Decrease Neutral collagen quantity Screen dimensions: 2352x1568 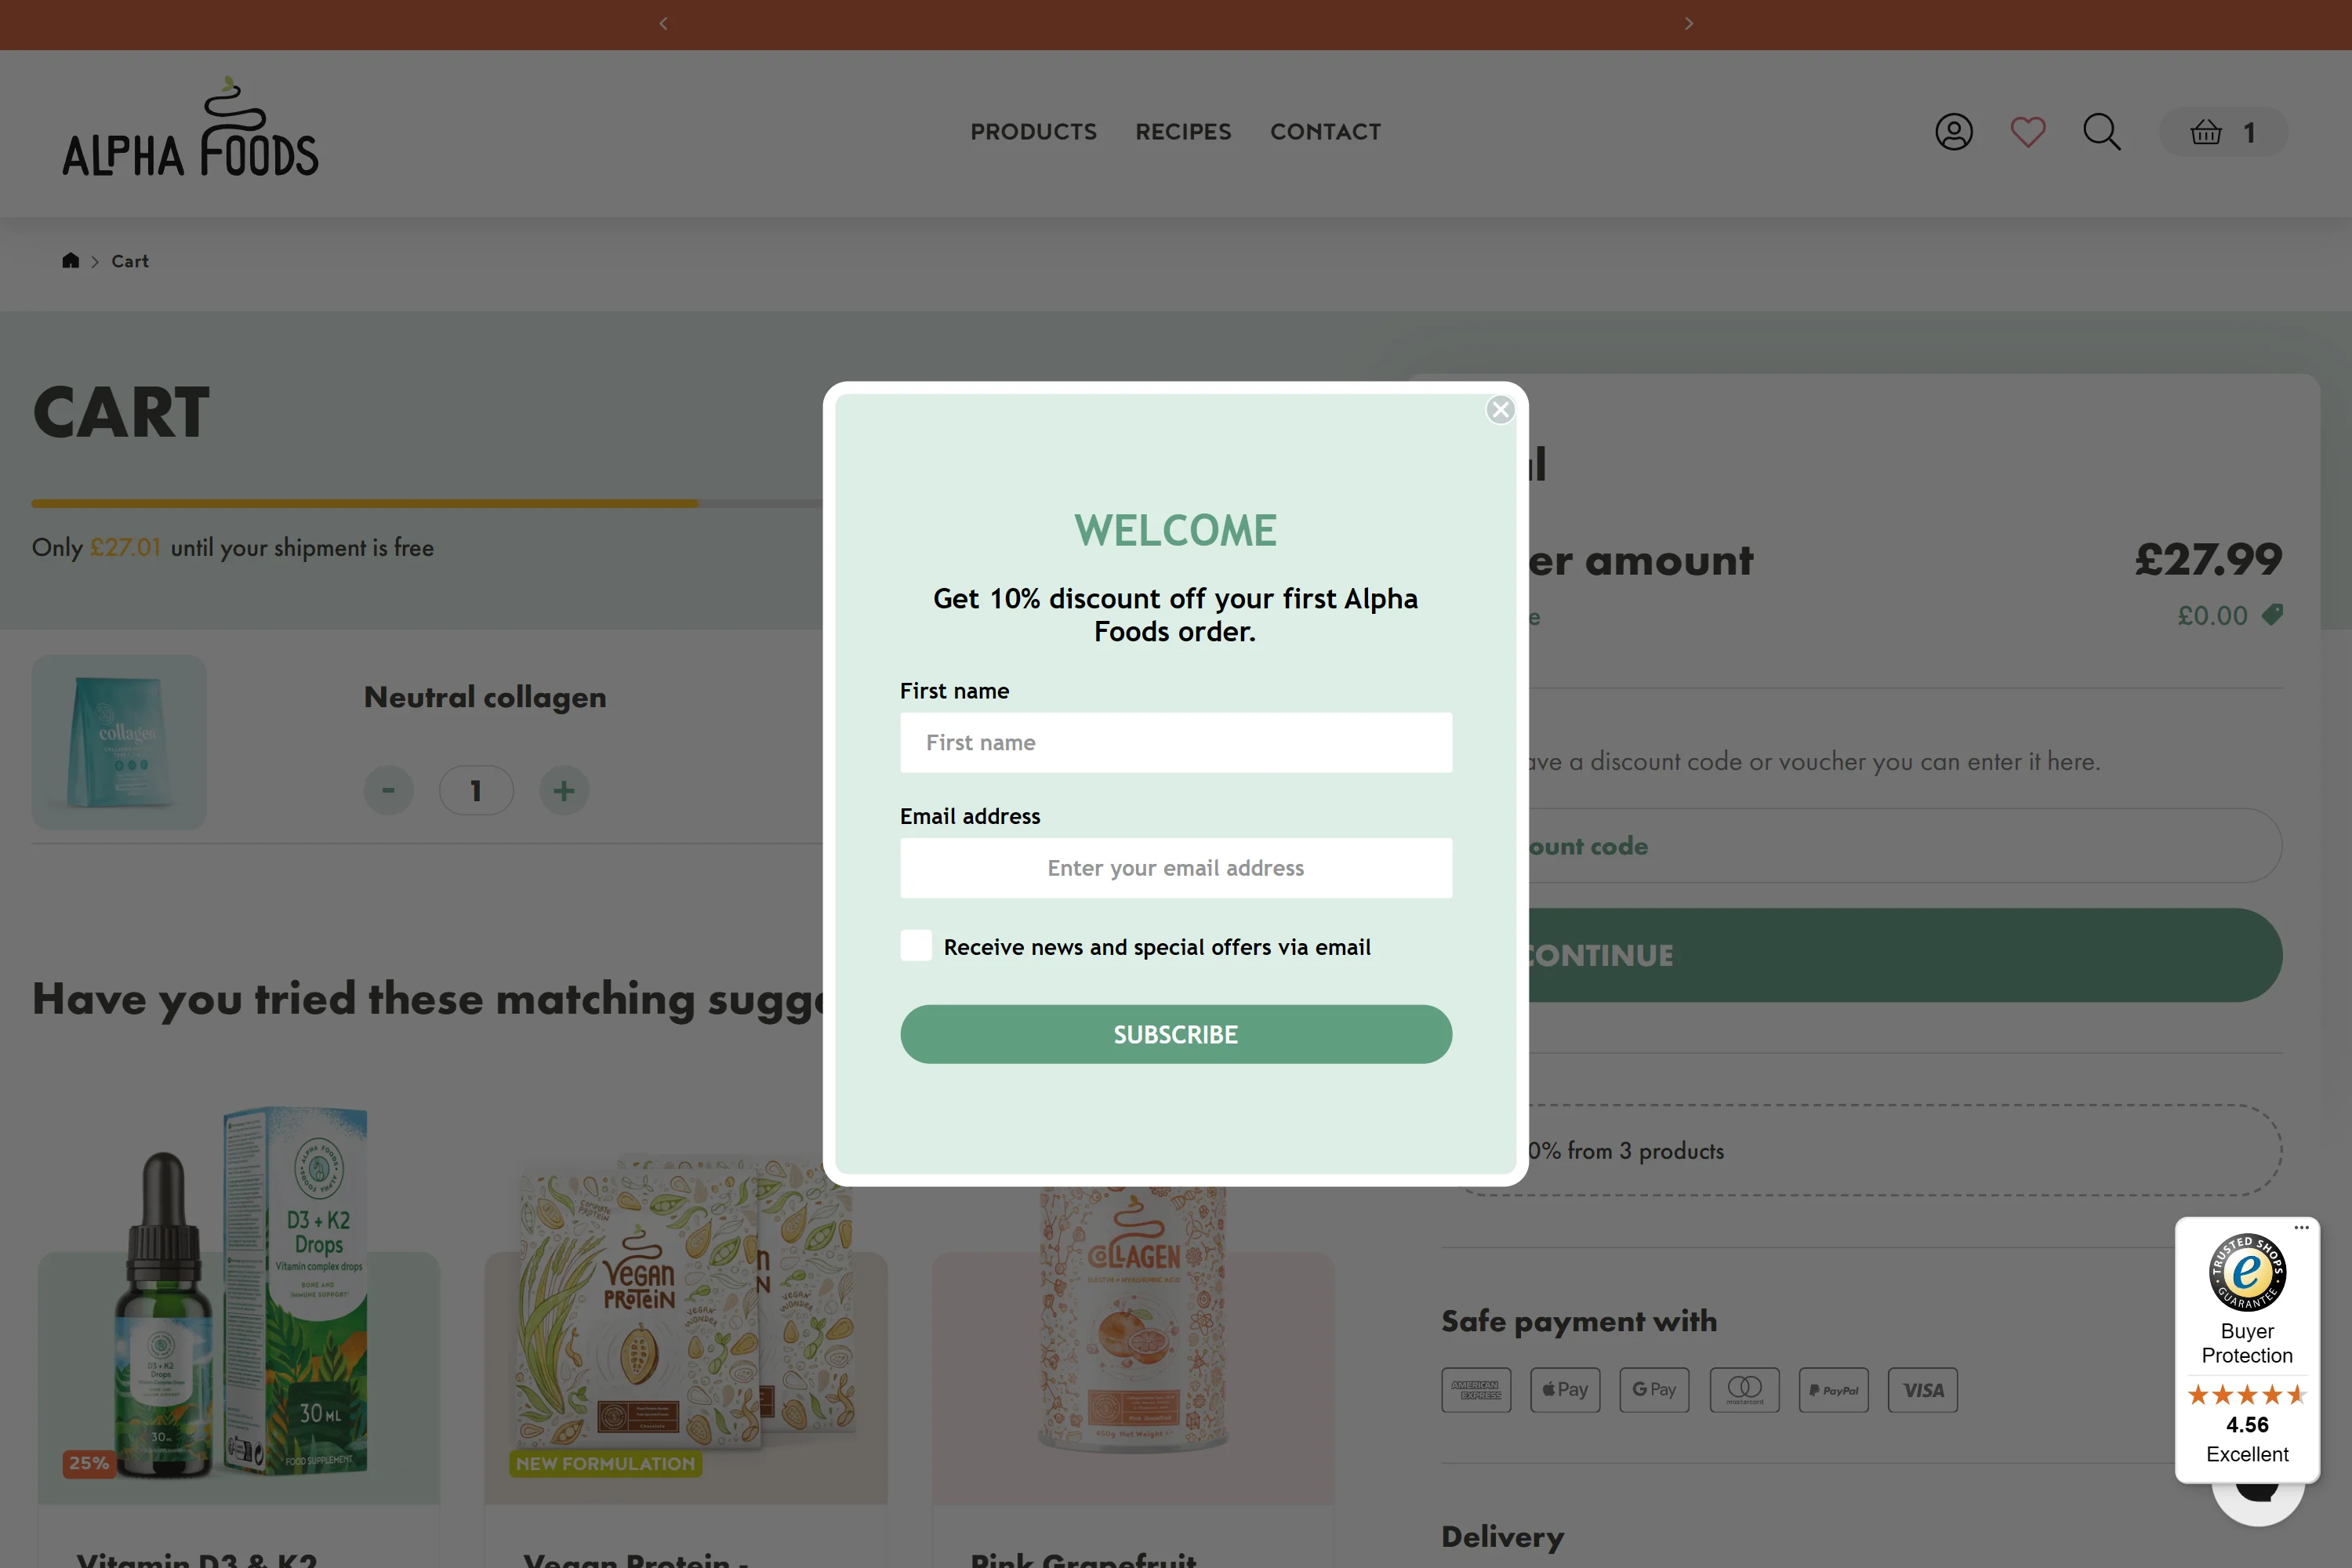(x=388, y=791)
